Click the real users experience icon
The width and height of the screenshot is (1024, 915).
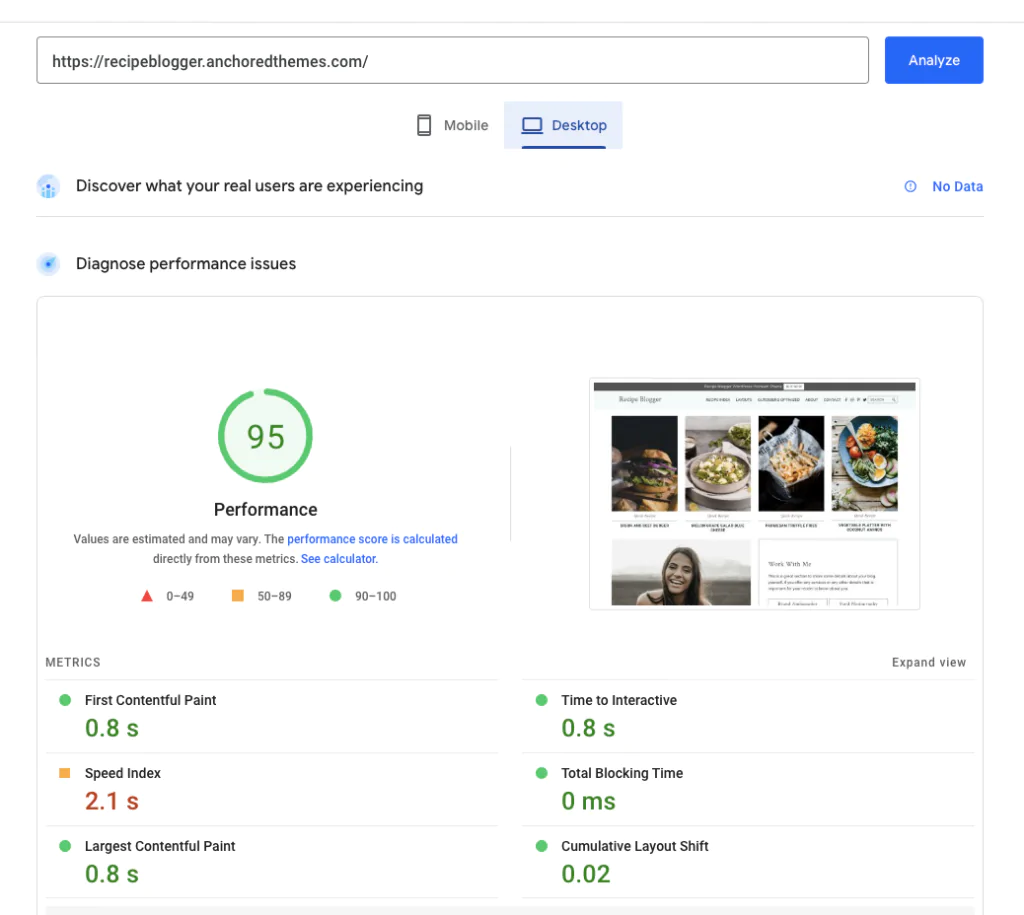pos(48,186)
